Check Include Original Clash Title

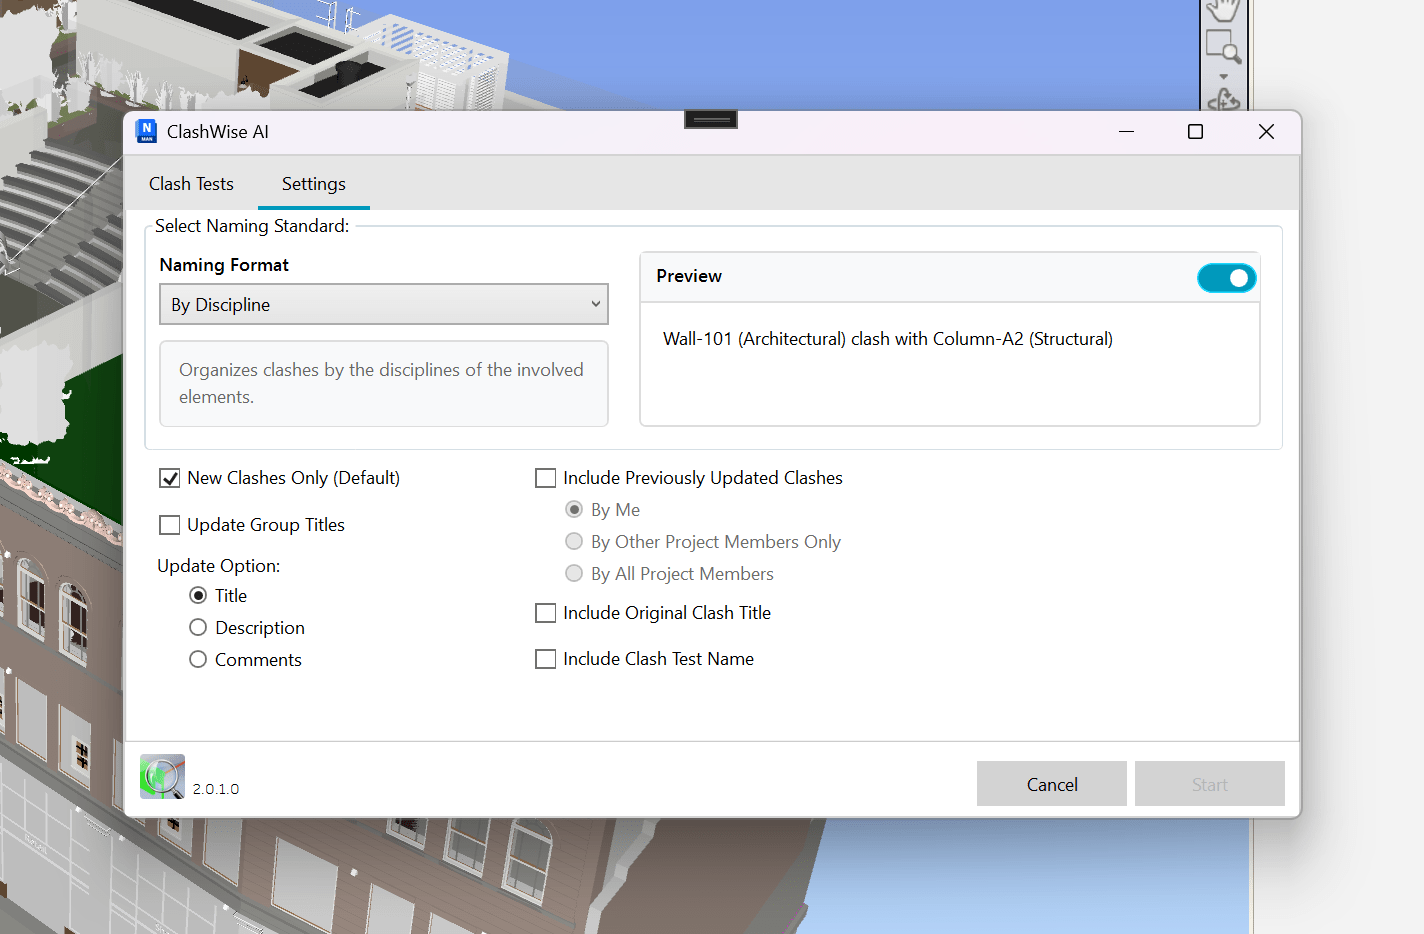click(546, 613)
